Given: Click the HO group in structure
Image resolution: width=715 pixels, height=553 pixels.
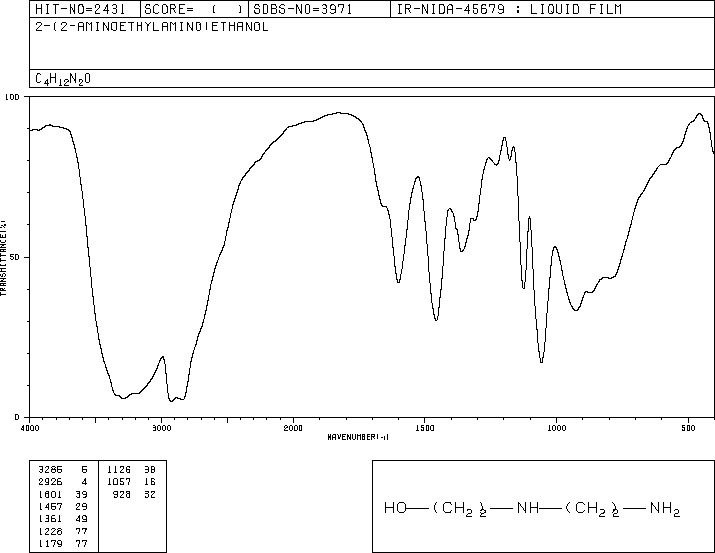Looking at the screenshot, I should point(395,508).
